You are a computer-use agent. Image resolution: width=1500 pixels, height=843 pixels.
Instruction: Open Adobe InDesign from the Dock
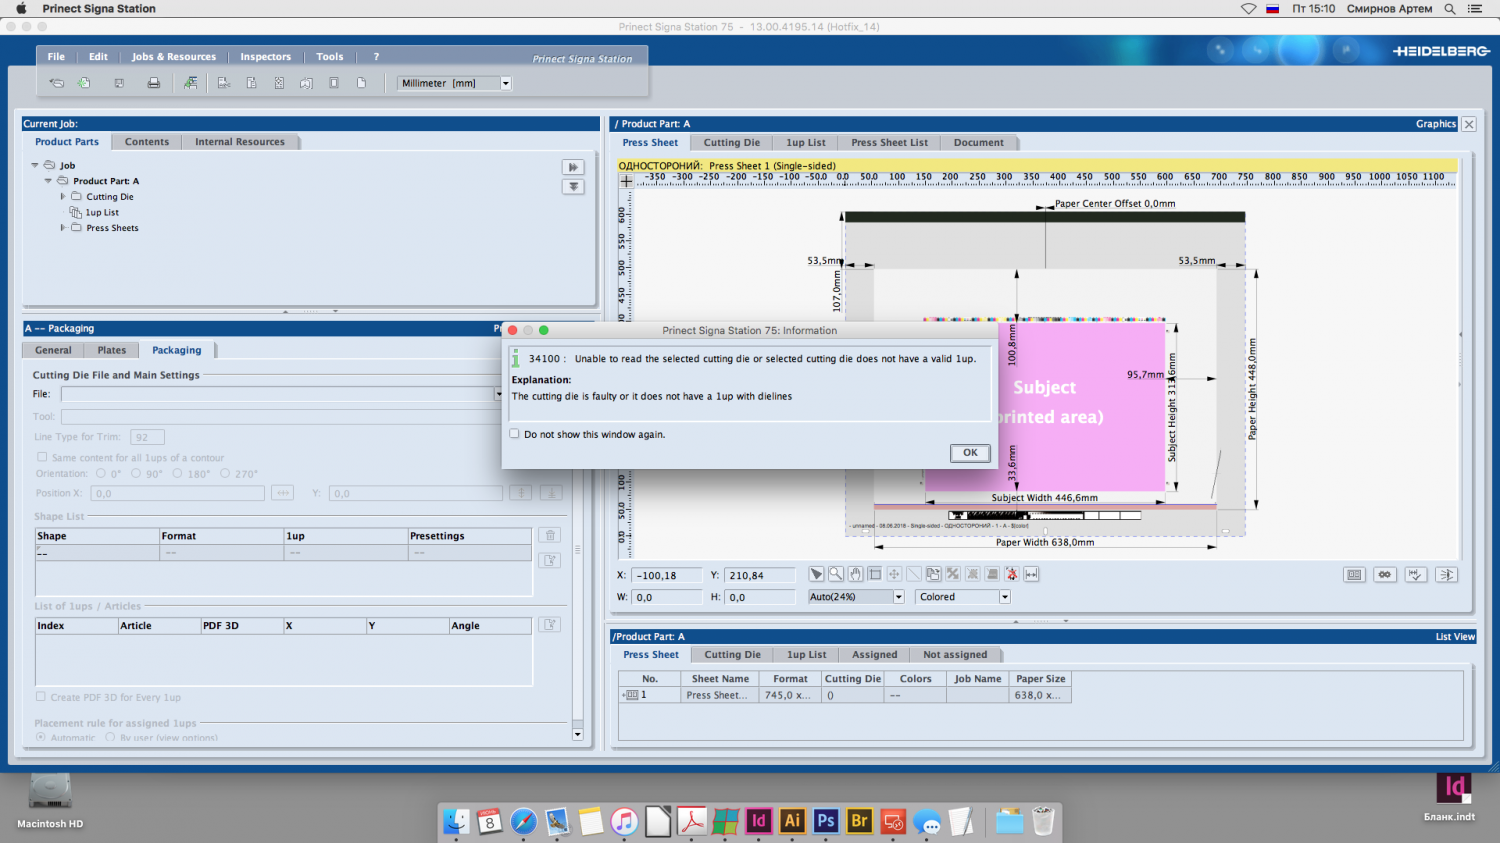[759, 821]
